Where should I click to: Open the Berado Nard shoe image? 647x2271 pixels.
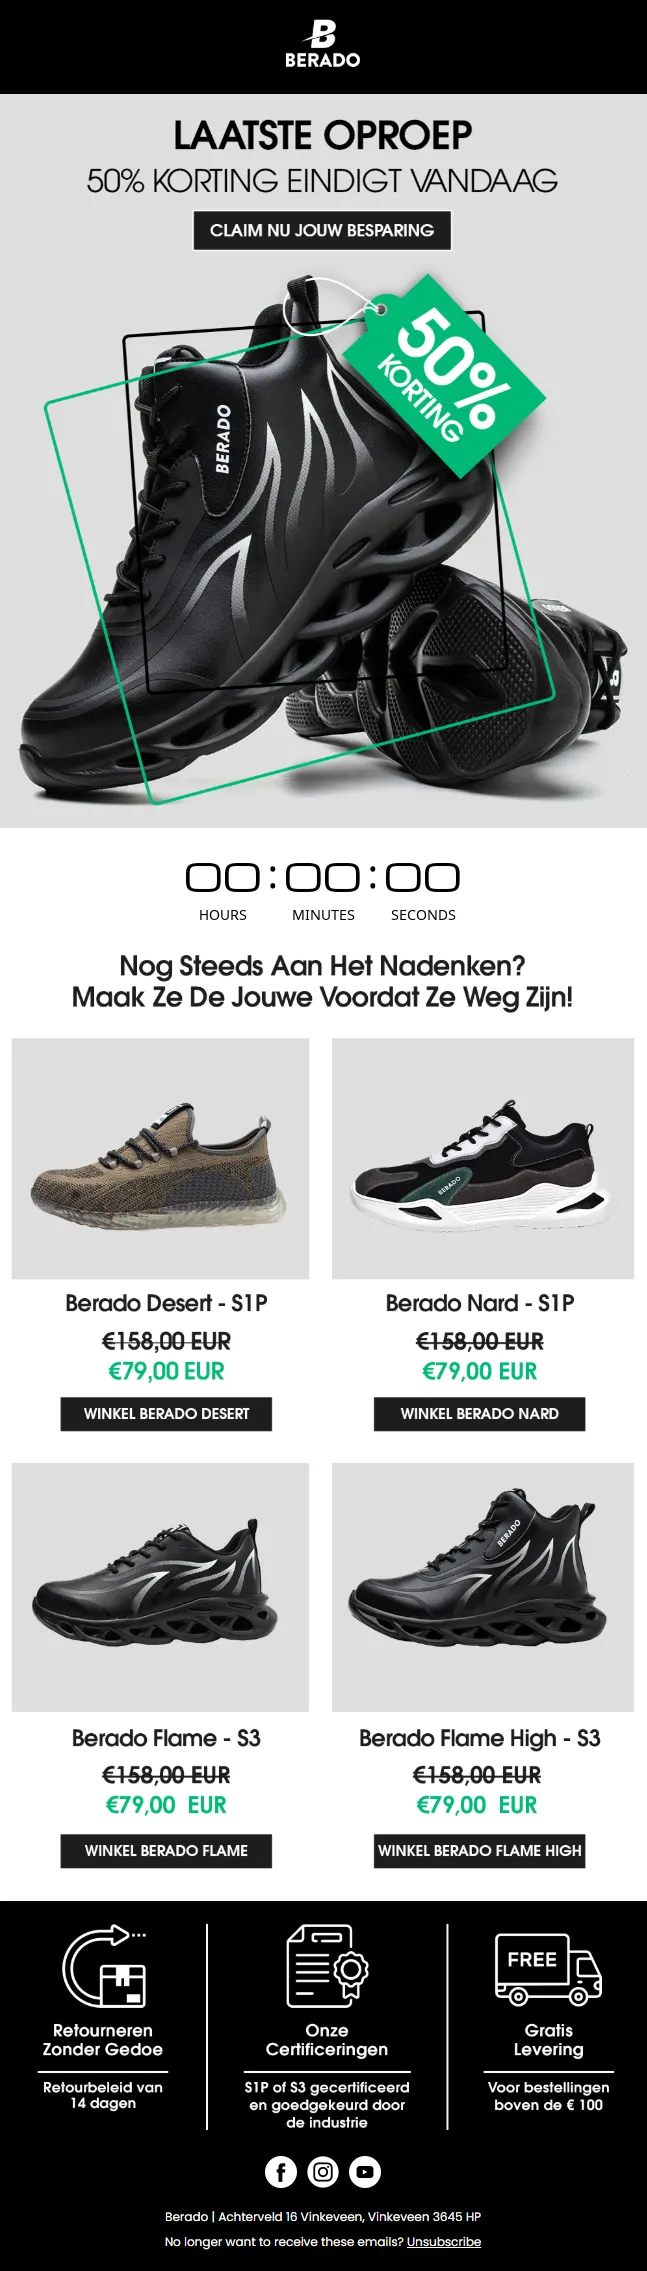point(483,1158)
